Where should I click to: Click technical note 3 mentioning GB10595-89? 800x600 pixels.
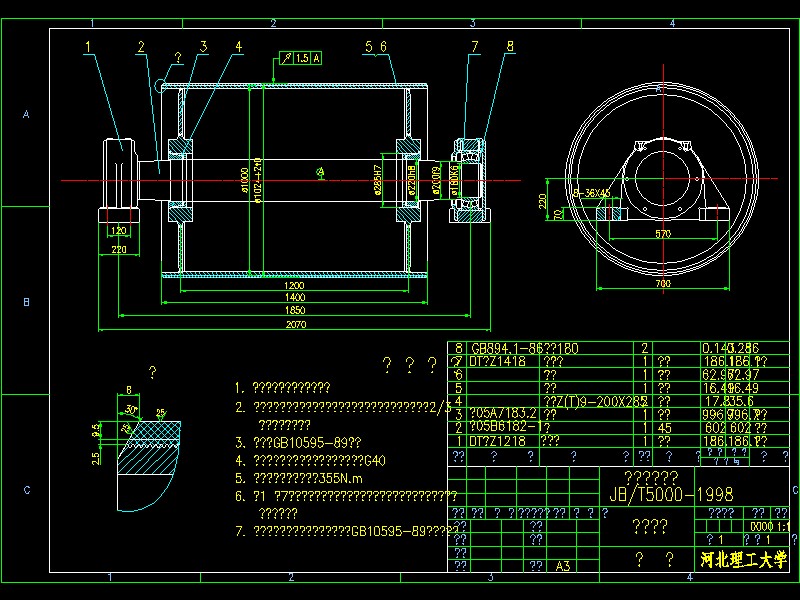click(x=298, y=442)
